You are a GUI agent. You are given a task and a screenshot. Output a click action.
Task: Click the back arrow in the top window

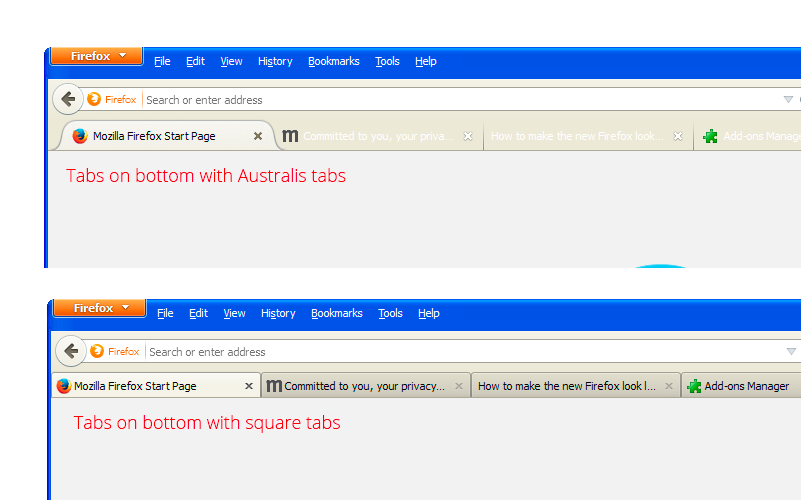(x=68, y=99)
